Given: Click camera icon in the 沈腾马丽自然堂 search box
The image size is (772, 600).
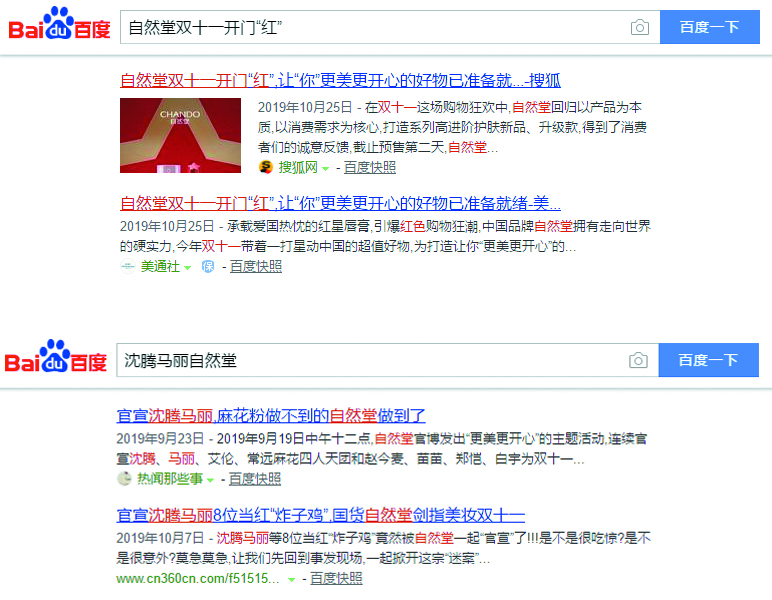Looking at the screenshot, I should pyautogui.click(x=638, y=360).
